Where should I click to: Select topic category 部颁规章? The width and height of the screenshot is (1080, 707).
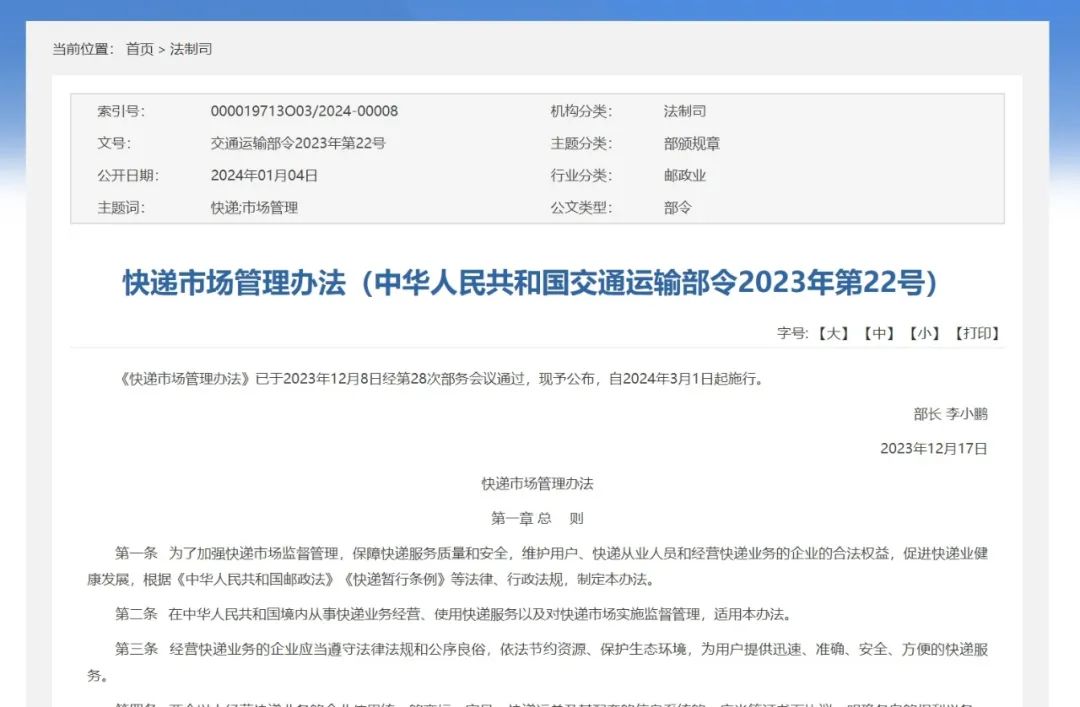691,143
